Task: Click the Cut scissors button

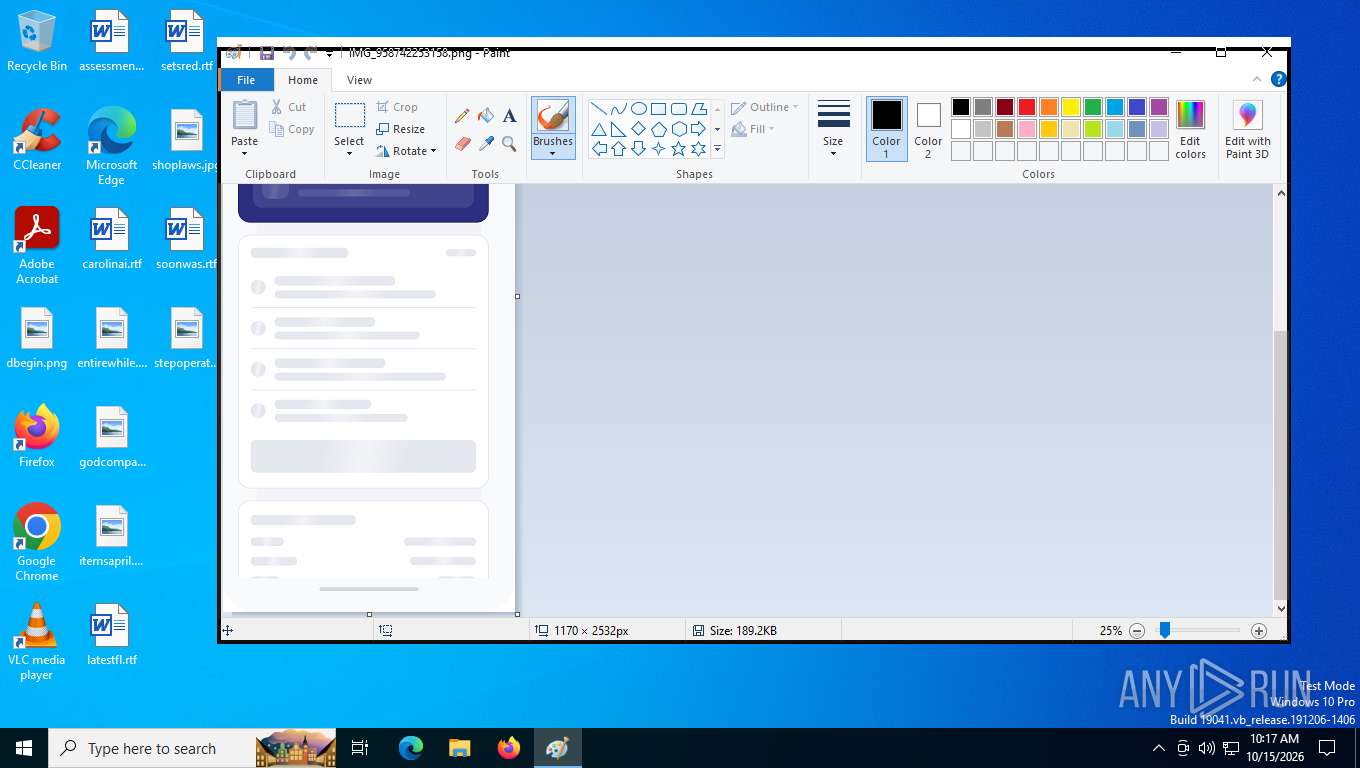Action: (289, 107)
